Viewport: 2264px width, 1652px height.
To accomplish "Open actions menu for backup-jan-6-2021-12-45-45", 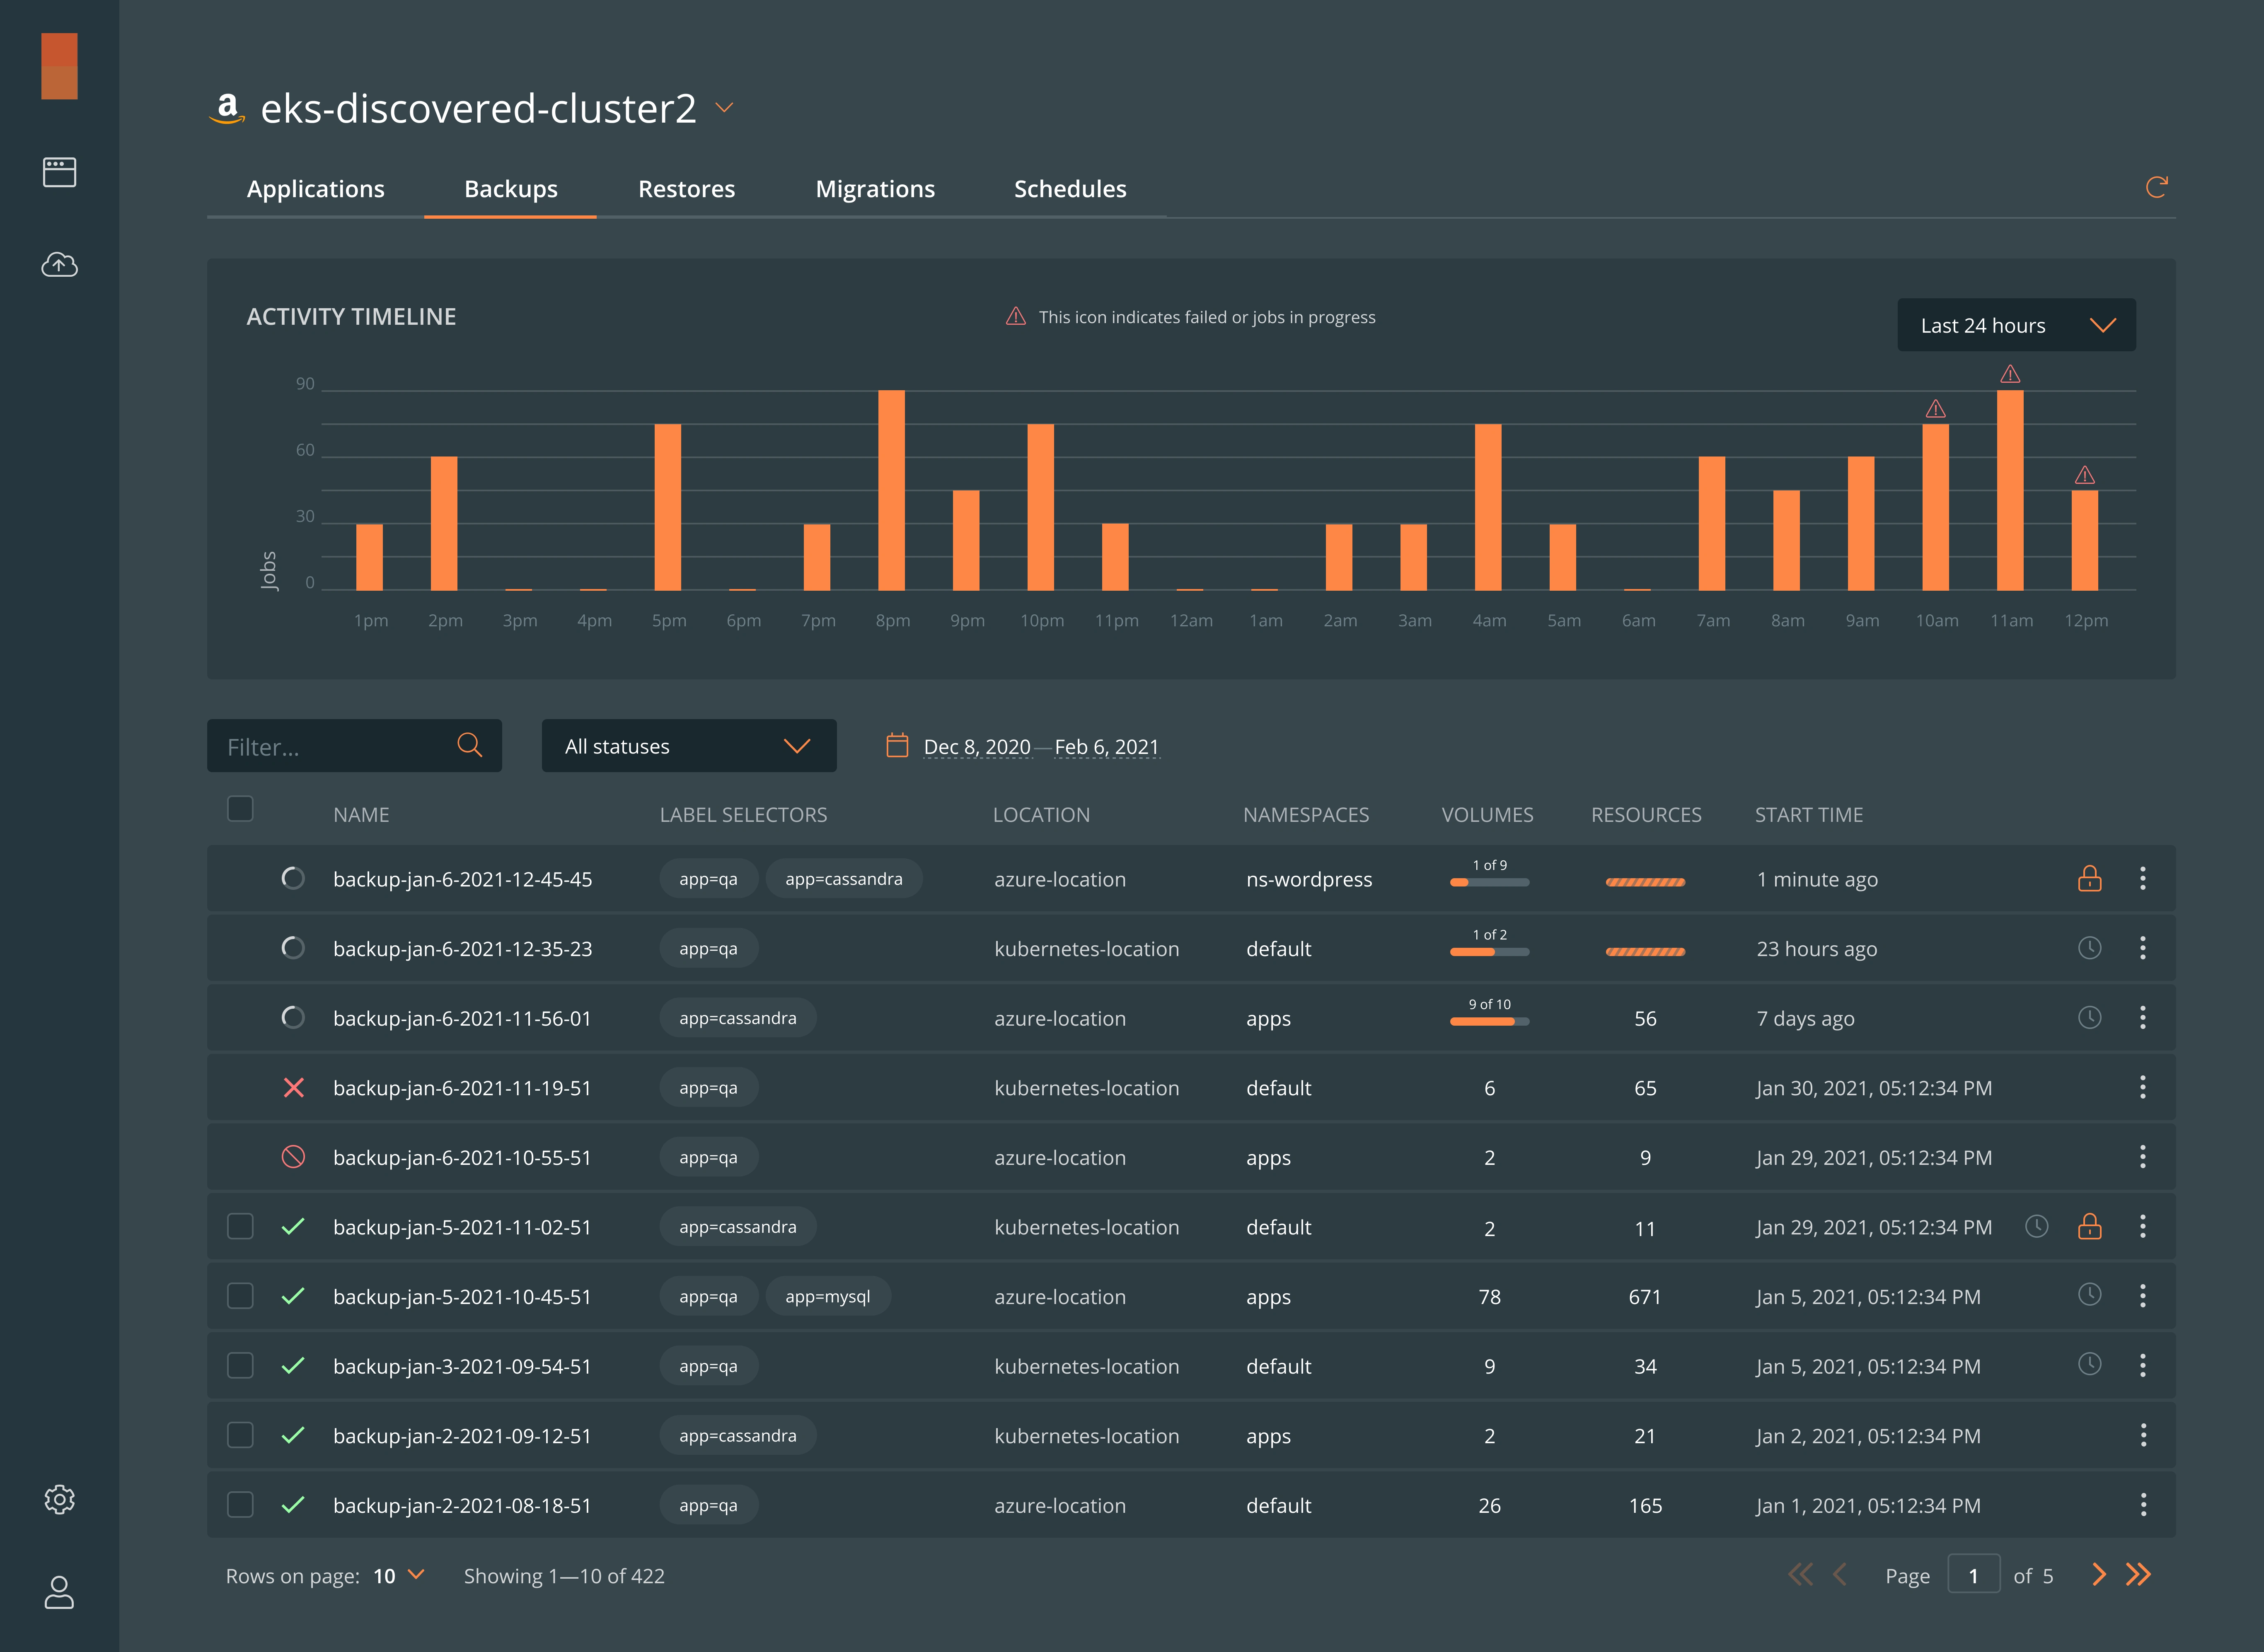I will tap(2142, 878).
